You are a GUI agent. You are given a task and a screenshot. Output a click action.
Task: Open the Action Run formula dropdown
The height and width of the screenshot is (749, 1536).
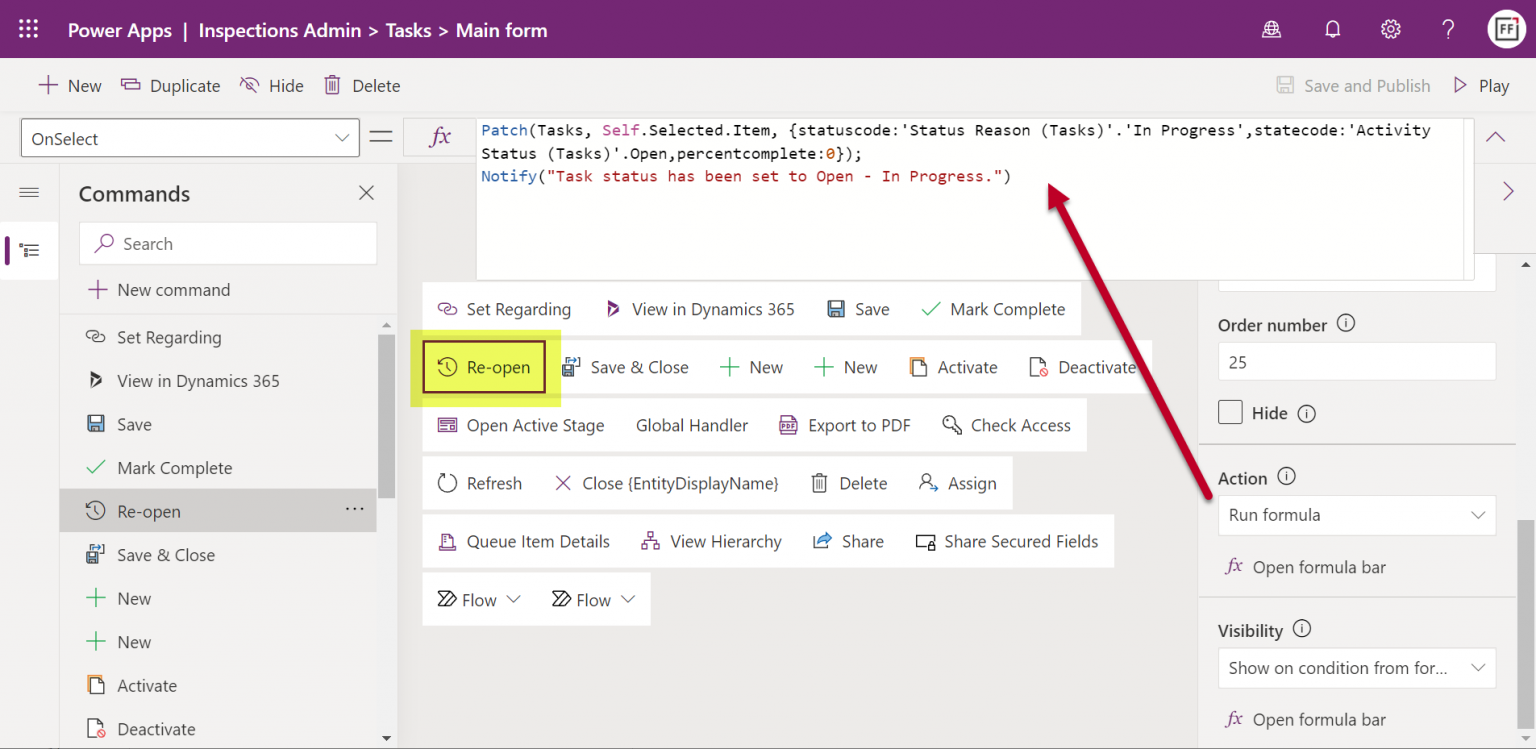click(1356, 515)
